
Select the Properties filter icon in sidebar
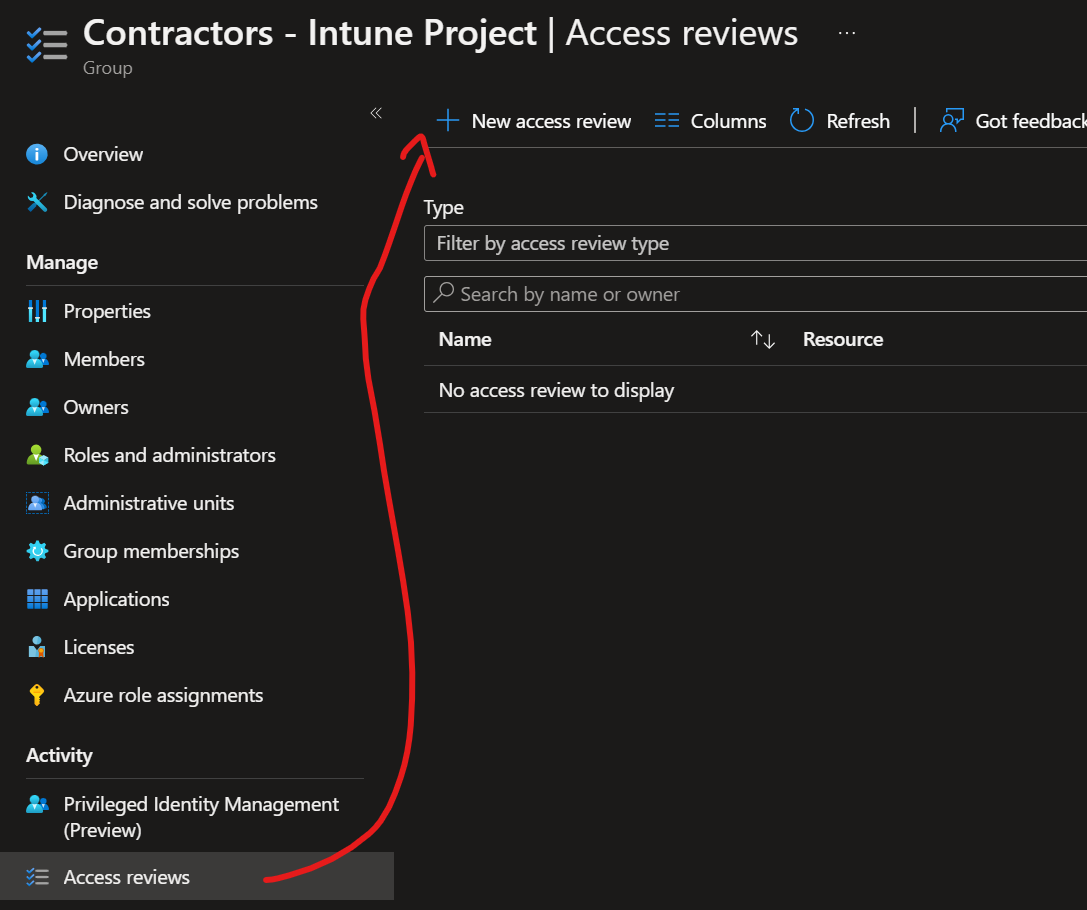(x=37, y=311)
